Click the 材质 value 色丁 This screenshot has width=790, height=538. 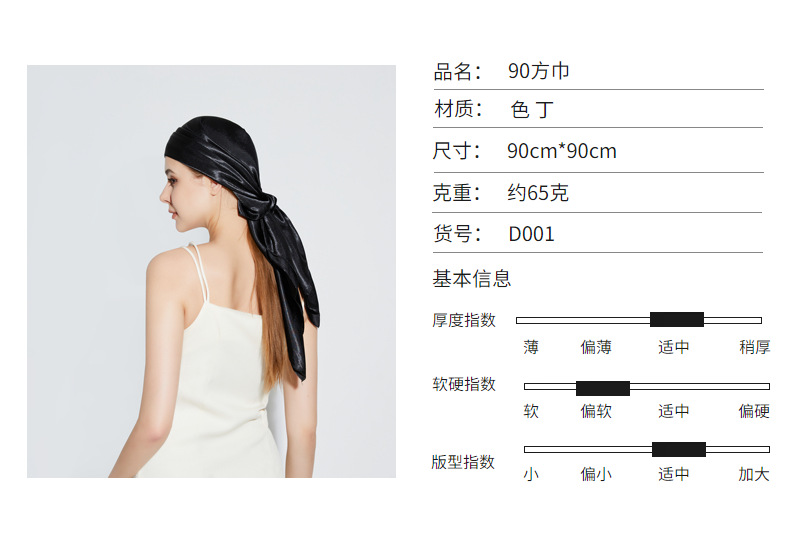point(532,109)
